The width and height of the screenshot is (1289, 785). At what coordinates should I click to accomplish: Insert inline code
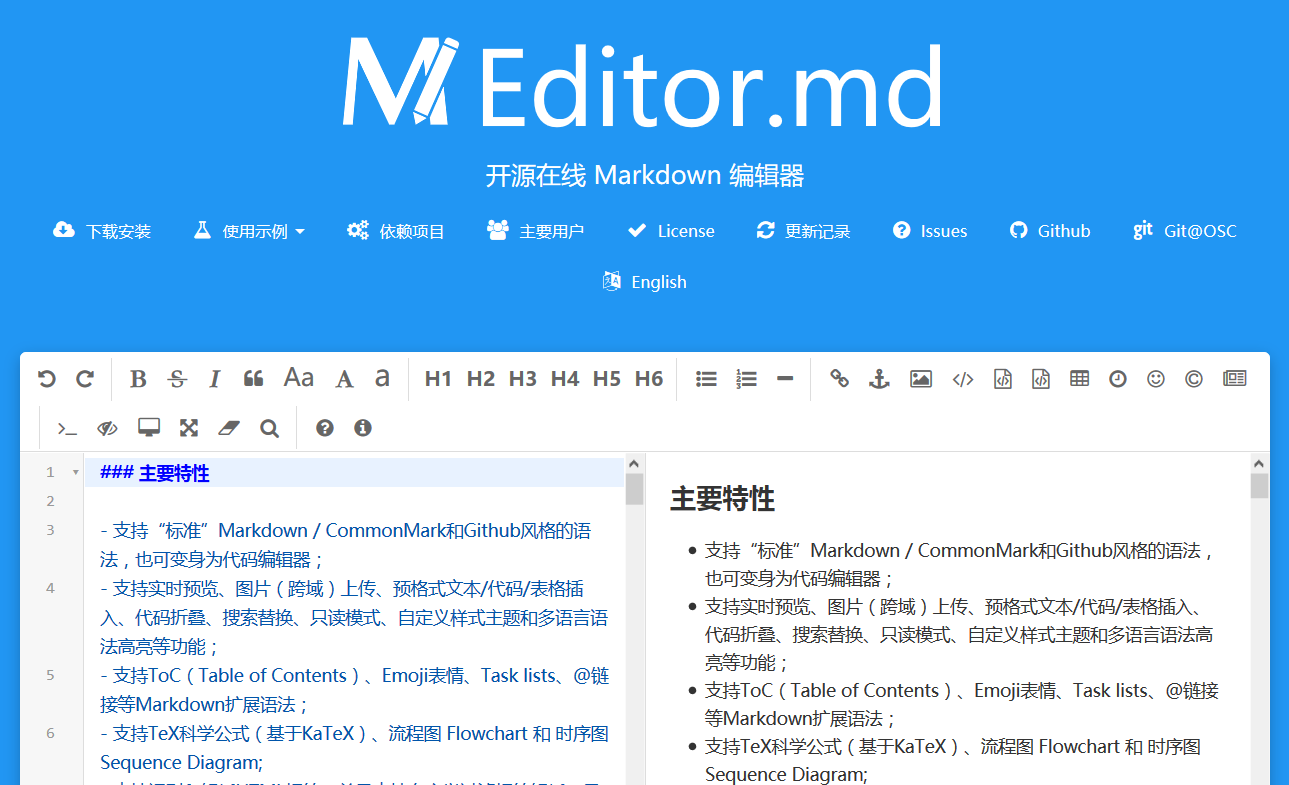click(x=963, y=379)
